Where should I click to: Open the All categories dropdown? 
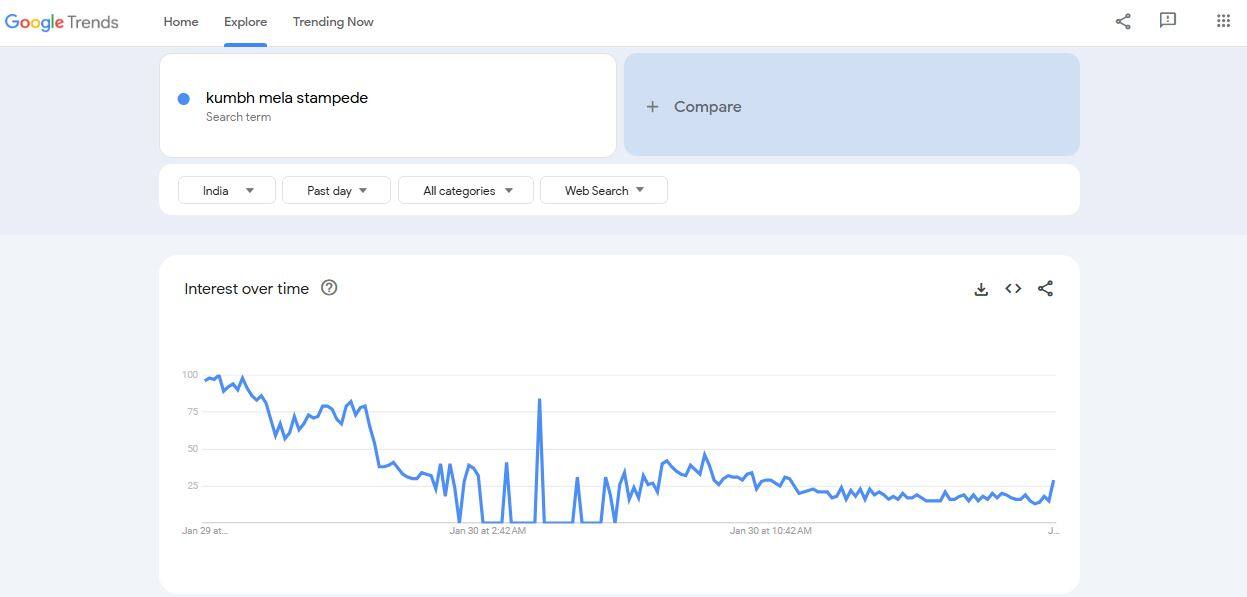click(x=466, y=191)
